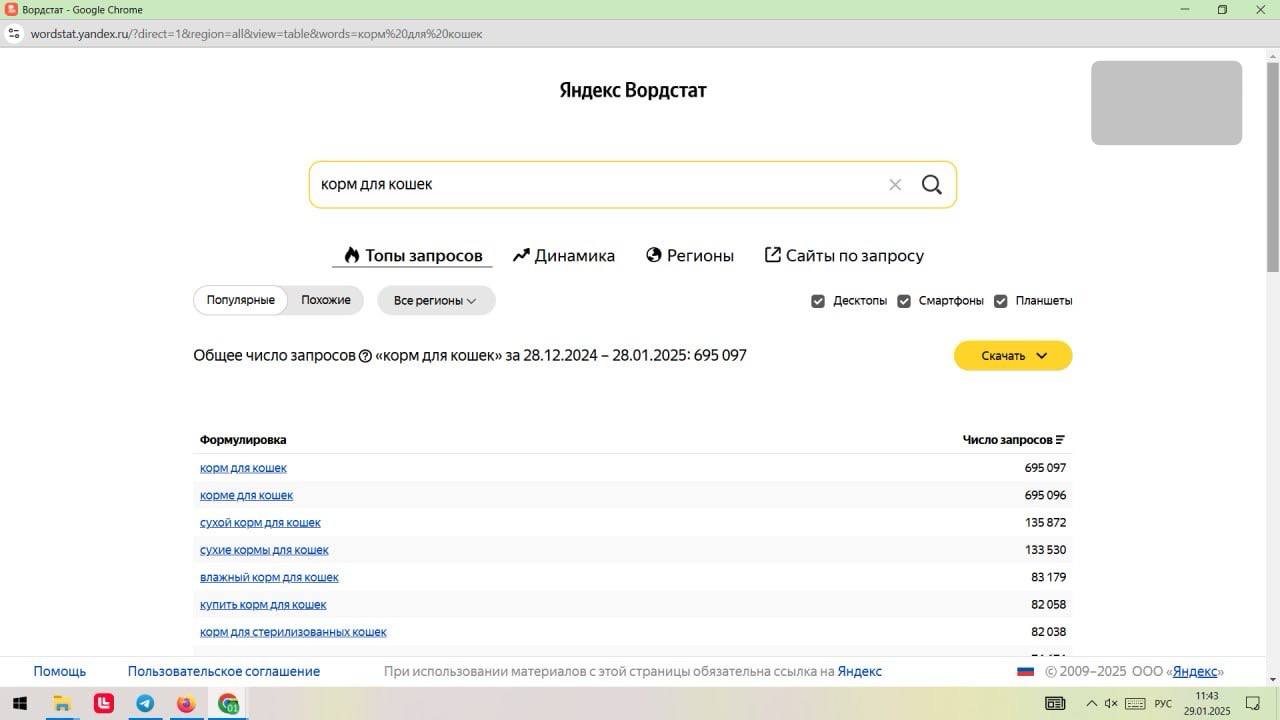Open Firefox from the taskbar
The height and width of the screenshot is (720, 1280).
click(186, 704)
